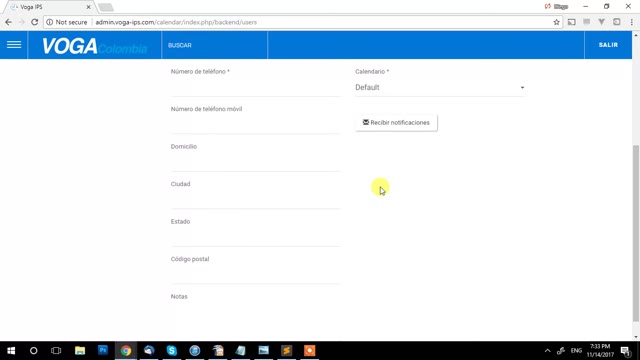Toggle the Recibir notificaciones button
The height and width of the screenshot is (360, 640).
click(396, 122)
